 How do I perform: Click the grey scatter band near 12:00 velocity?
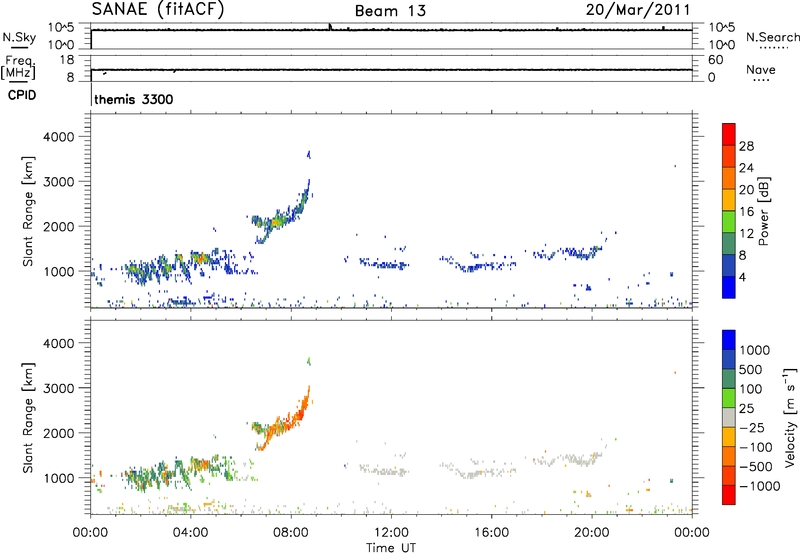(384, 470)
